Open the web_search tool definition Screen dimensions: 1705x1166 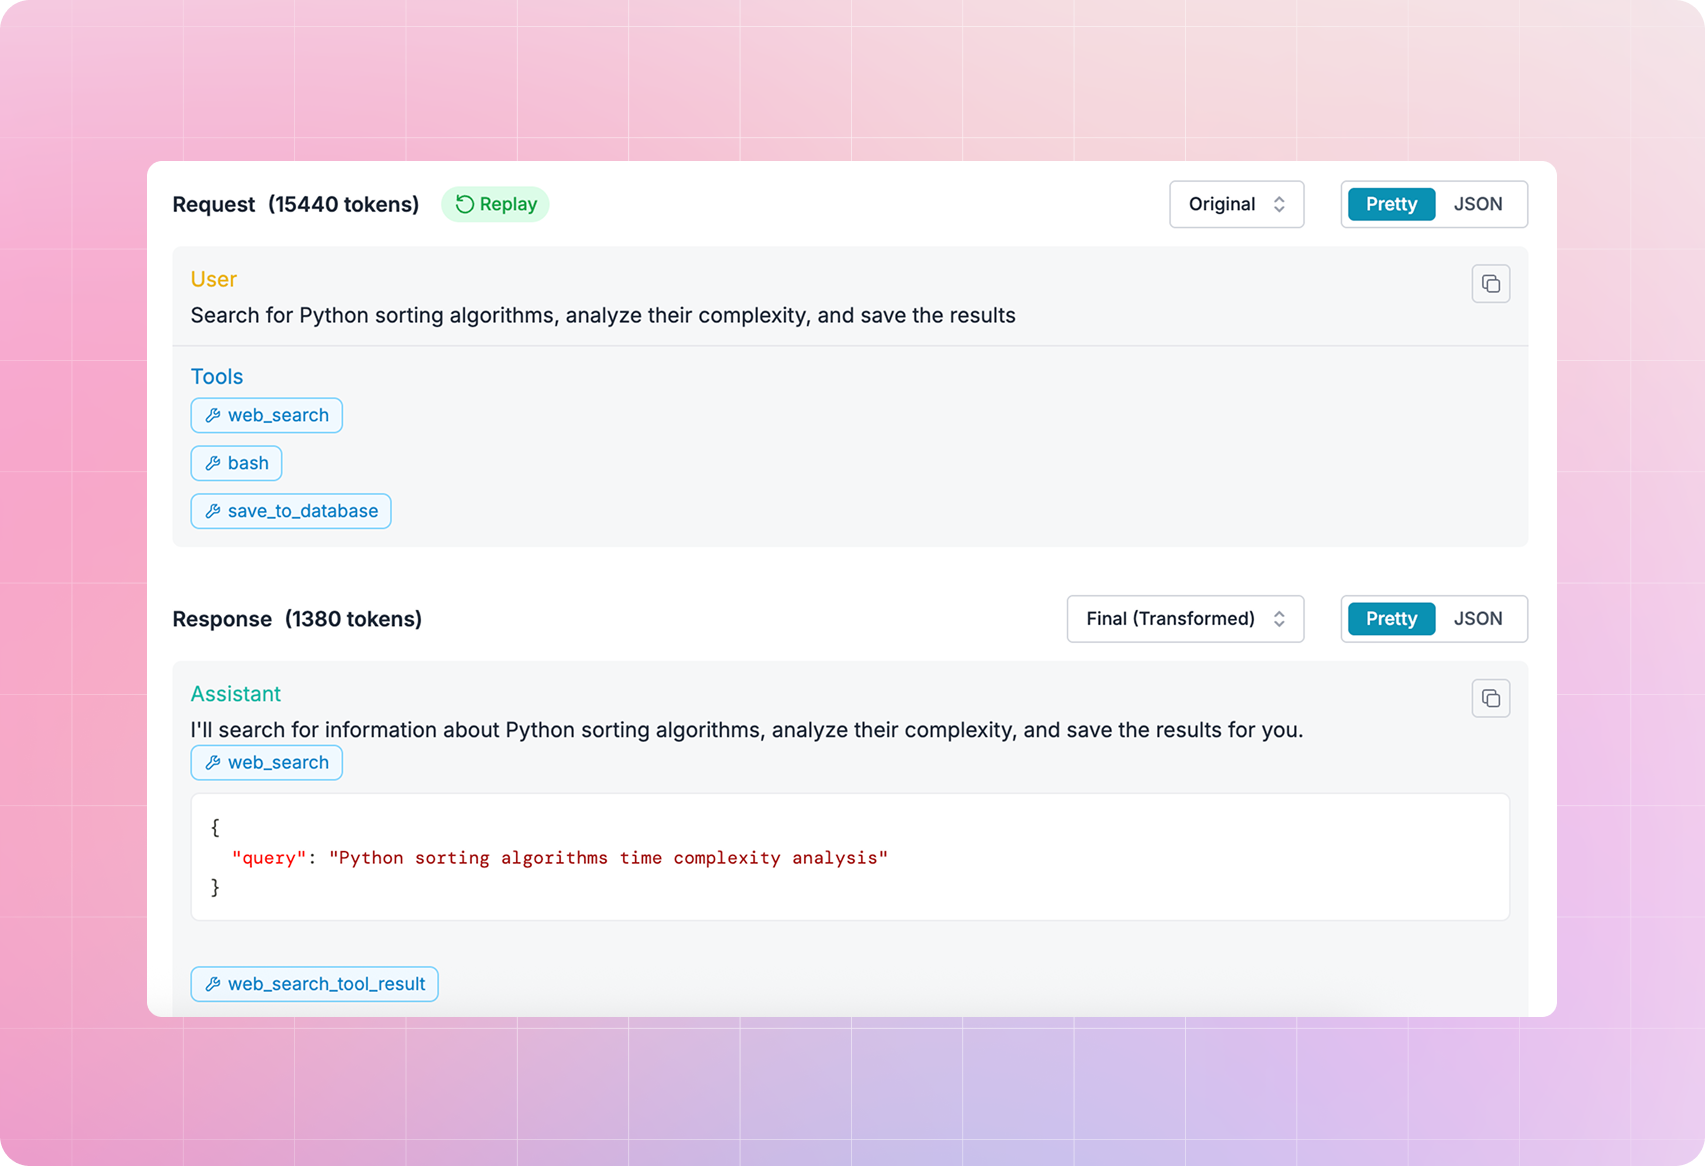pos(266,415)
